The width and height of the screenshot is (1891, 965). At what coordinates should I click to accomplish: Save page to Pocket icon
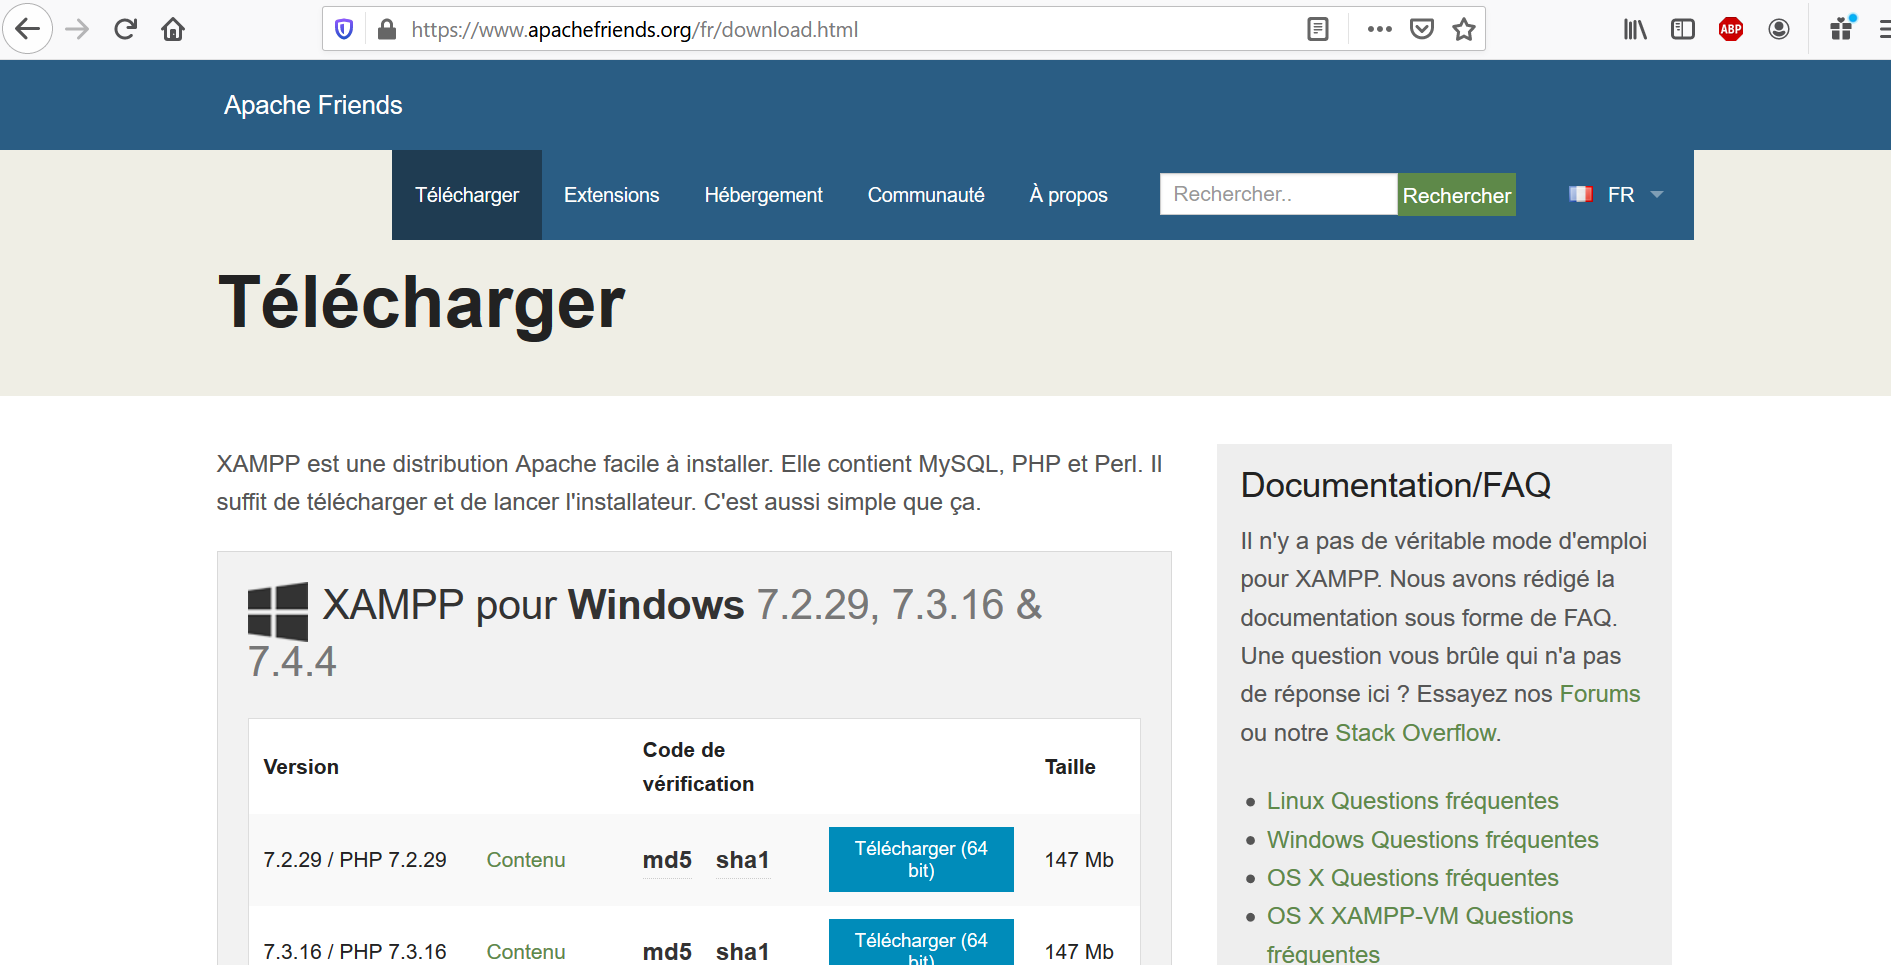1422,29
